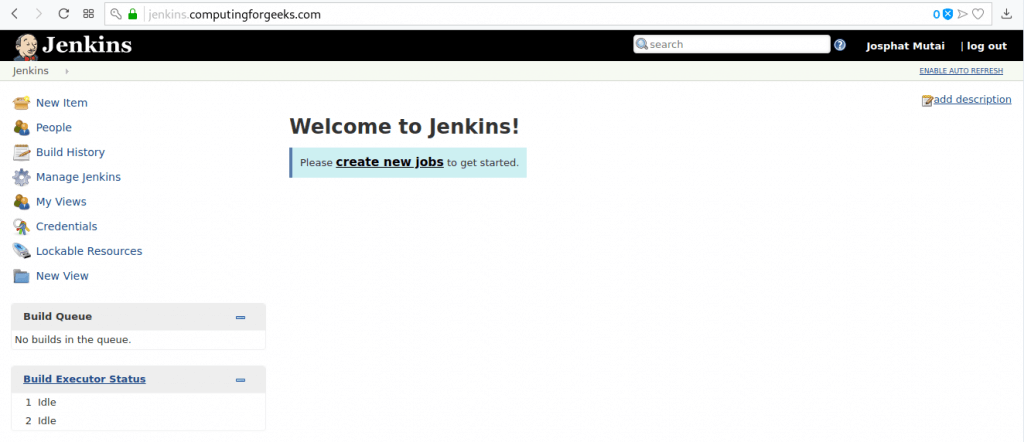Open New View link
Image resolution: width=1024 pixels, height=442 pixels.
click(x=62, y=276)
